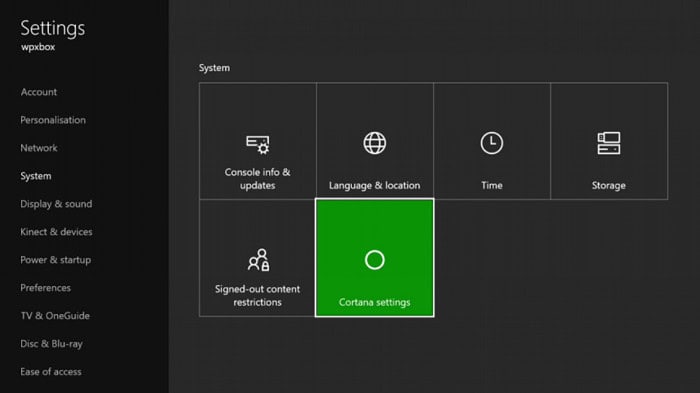Screen dimensions: 700x393
Task: Click the 'Time' tile label
Action: tap(492, 185)
